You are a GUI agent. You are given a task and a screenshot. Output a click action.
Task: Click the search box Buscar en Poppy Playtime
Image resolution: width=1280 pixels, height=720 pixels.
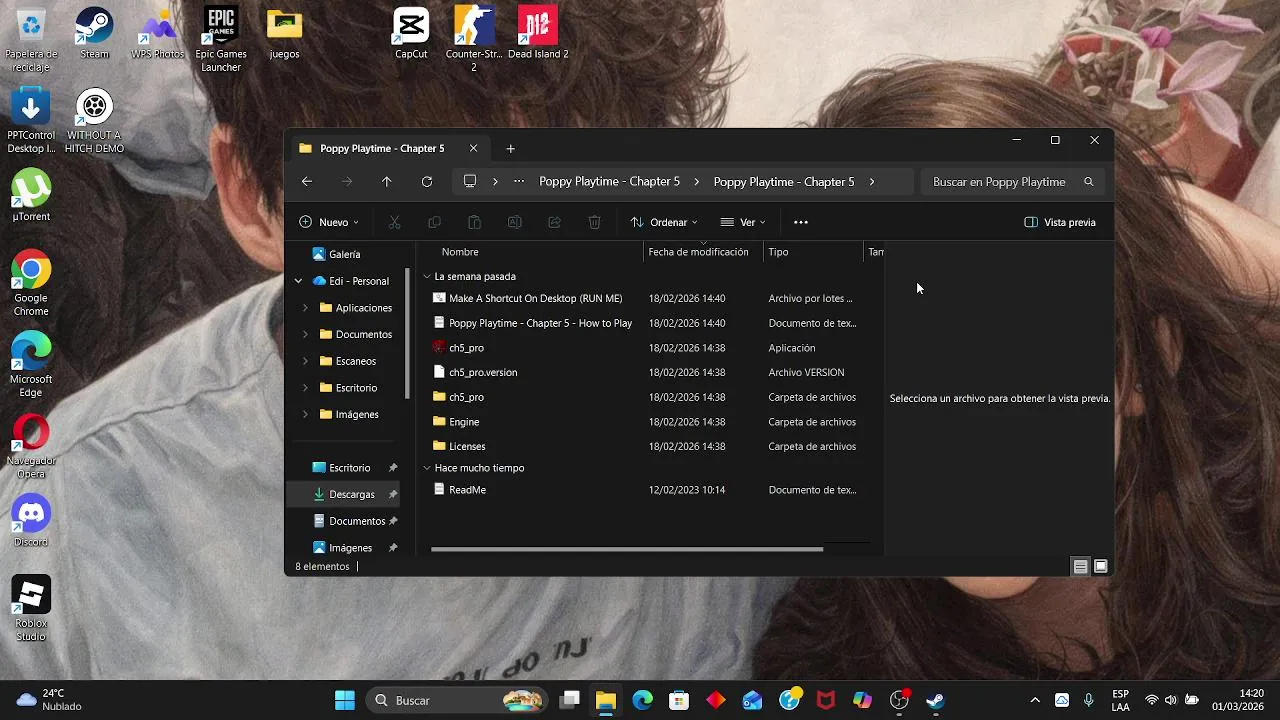(1011, 182)
